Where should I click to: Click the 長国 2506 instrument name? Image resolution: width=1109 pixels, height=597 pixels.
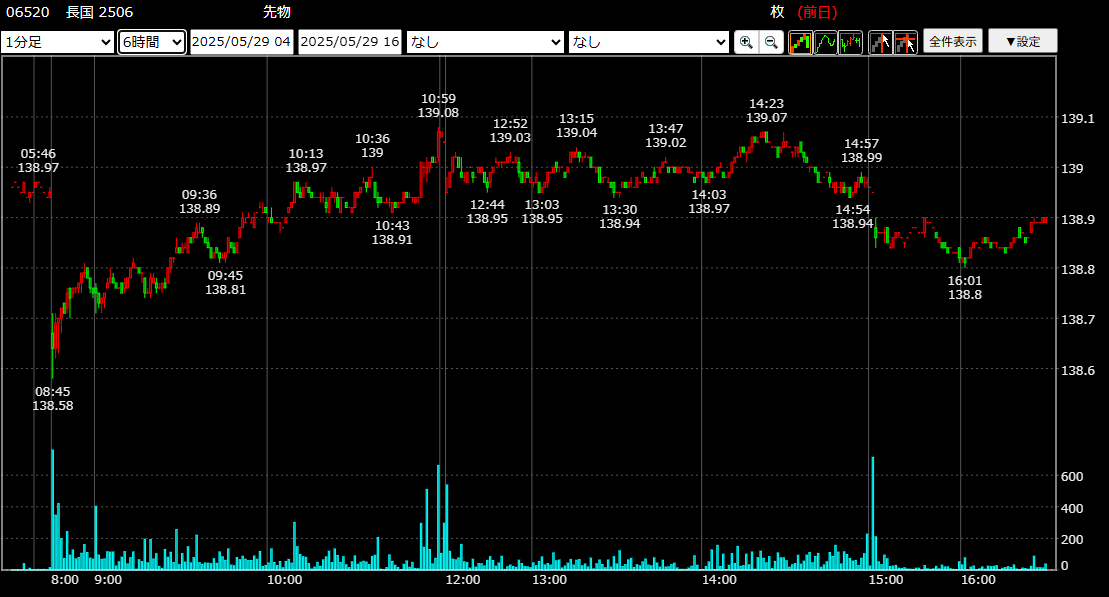[x=99, y=12]
